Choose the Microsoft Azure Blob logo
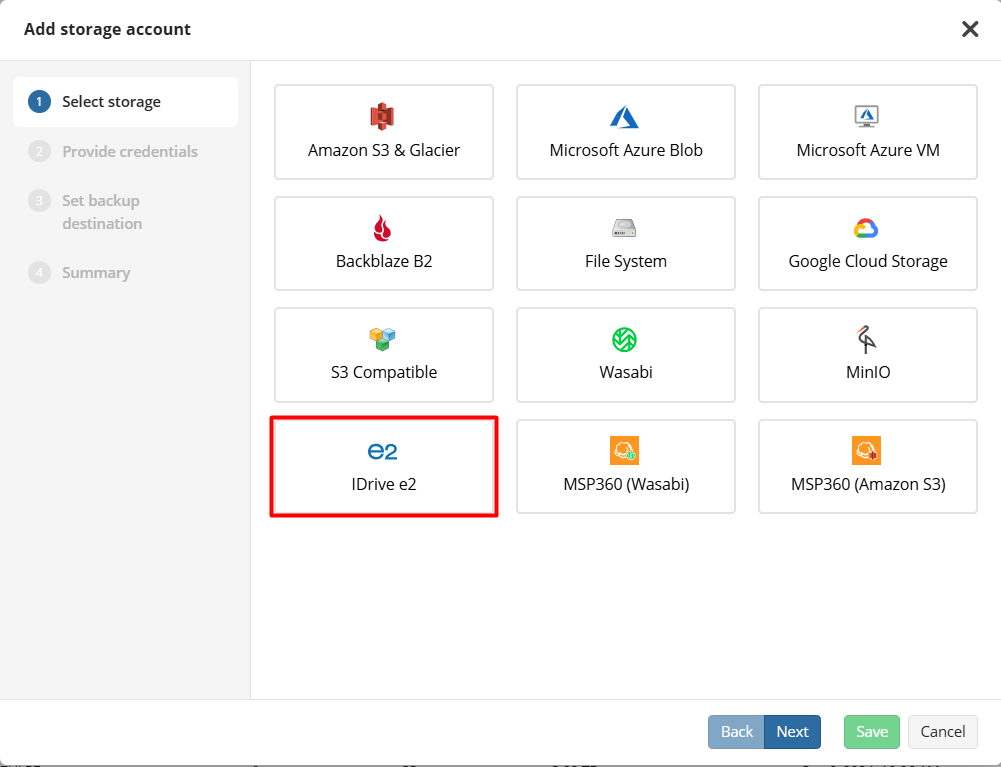The width and height of the screenshot is (1001, 767). click(x=624, y=118)
